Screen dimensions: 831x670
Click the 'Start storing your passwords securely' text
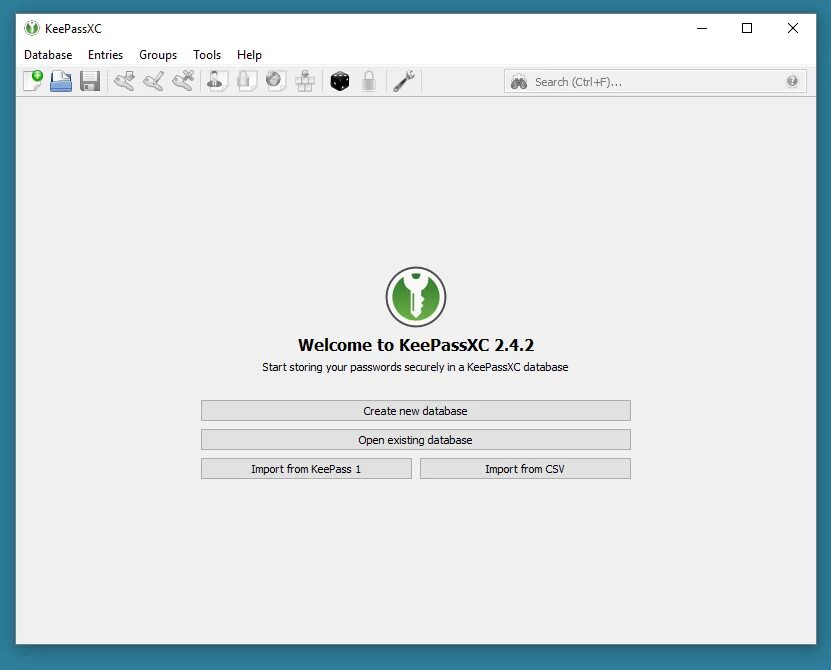tap(415, 367)
